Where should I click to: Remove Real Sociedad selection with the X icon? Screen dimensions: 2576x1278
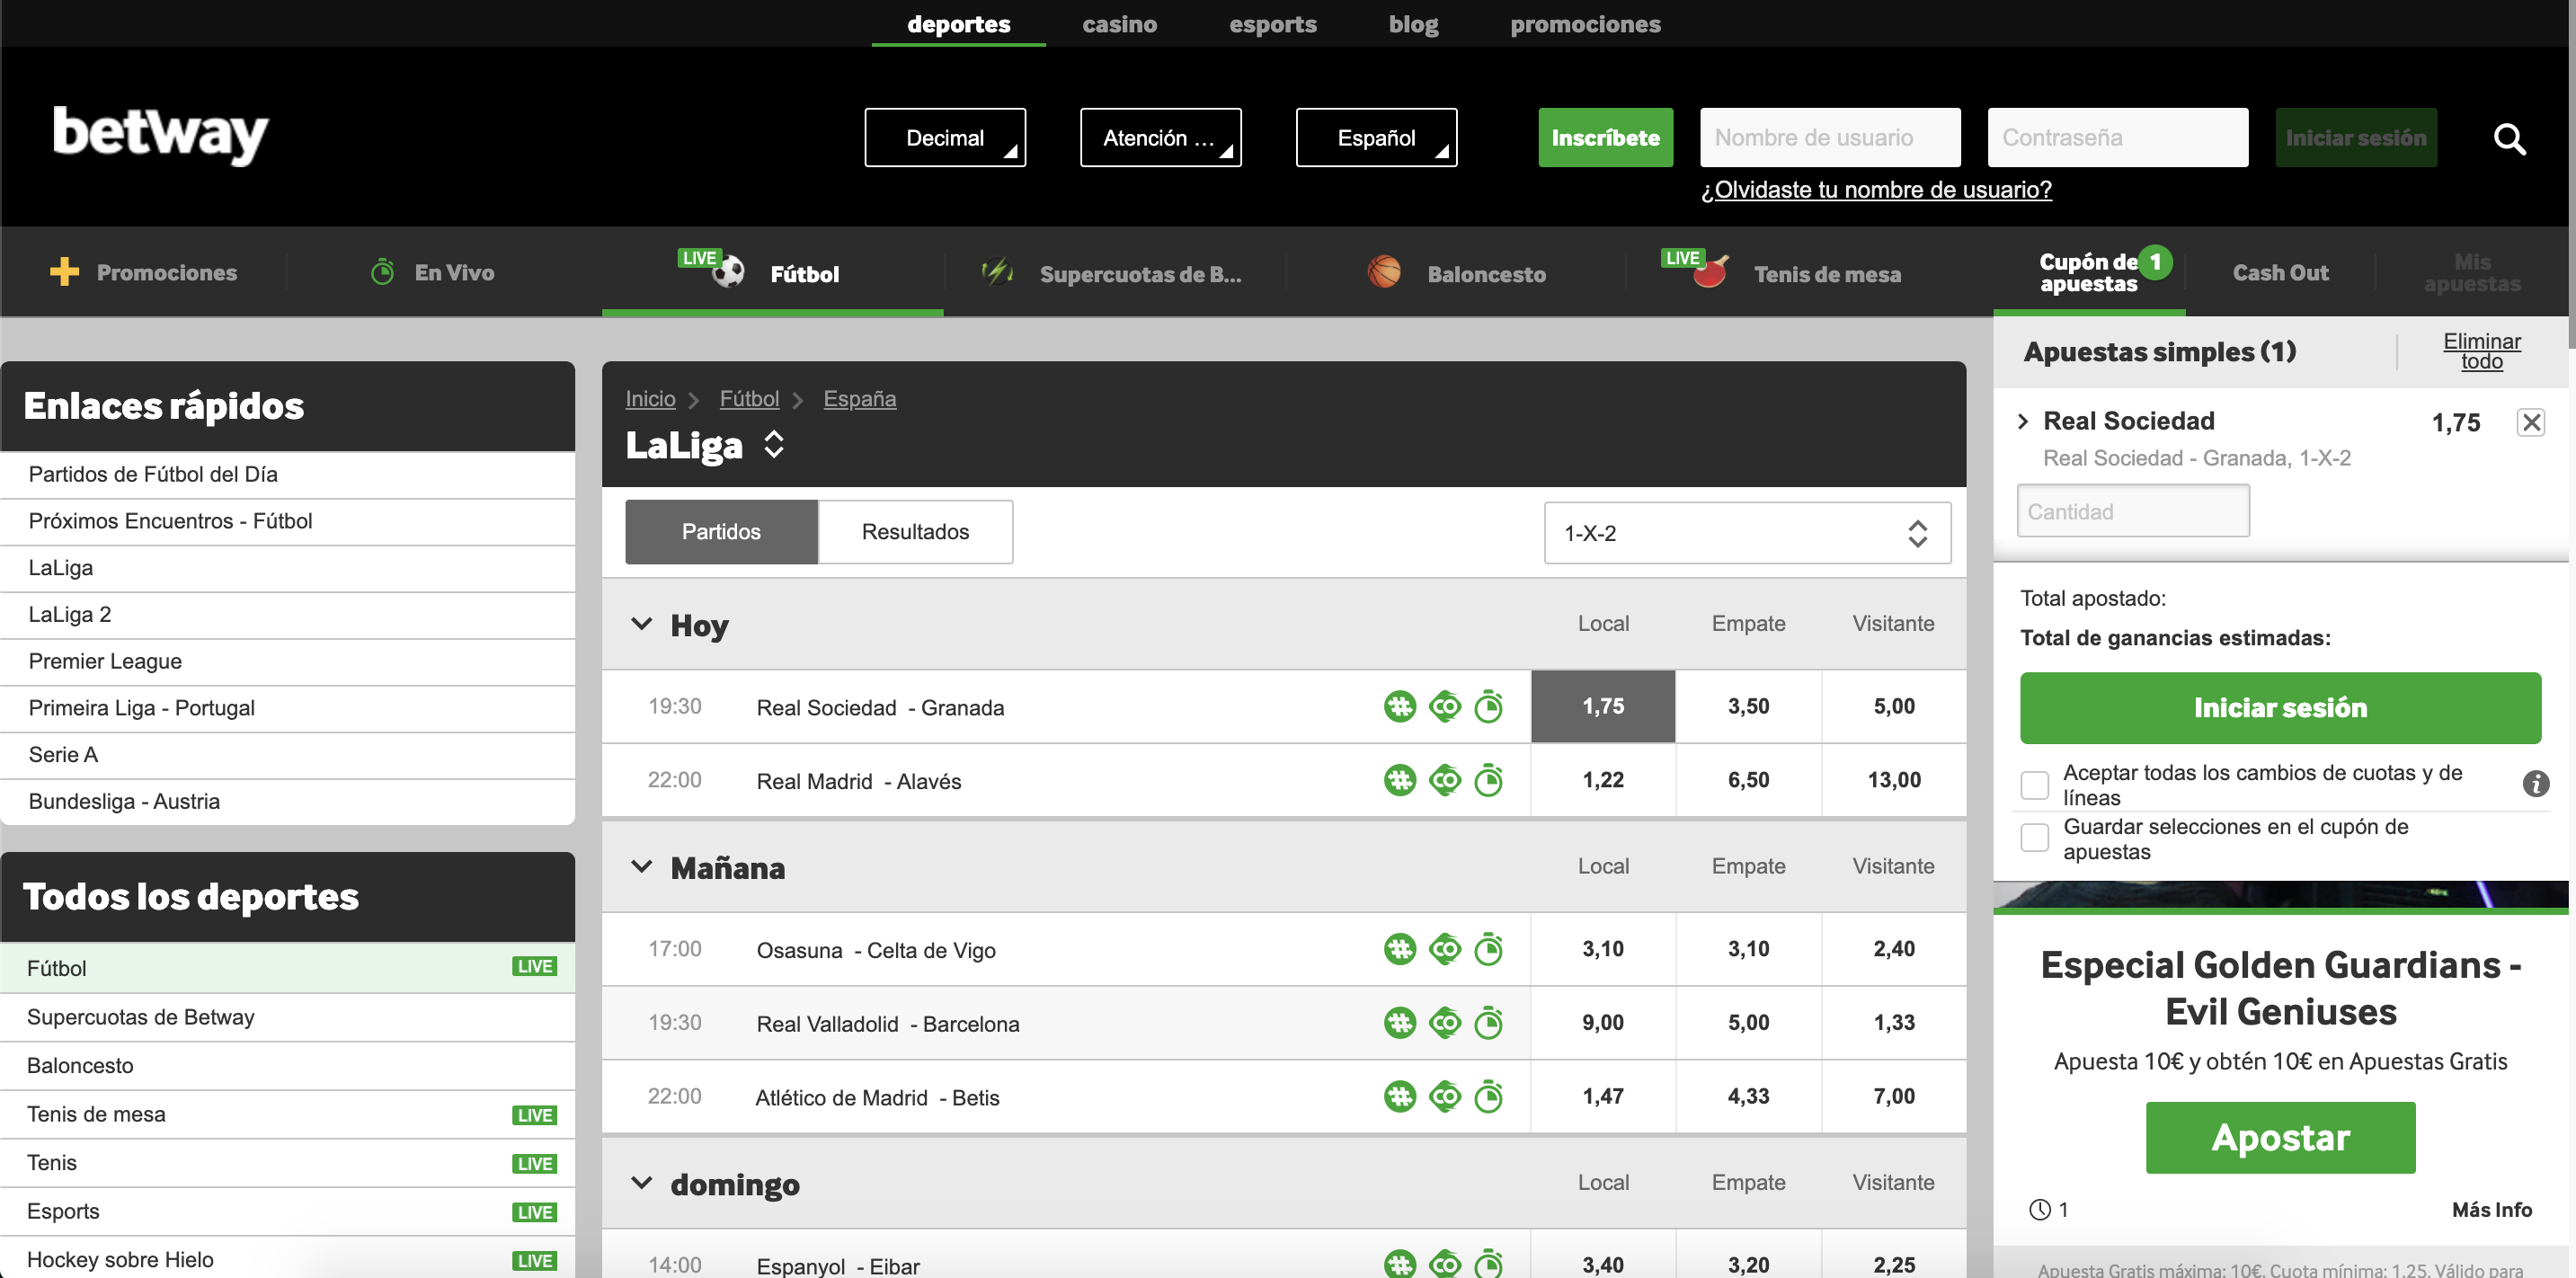(2531, 422)
